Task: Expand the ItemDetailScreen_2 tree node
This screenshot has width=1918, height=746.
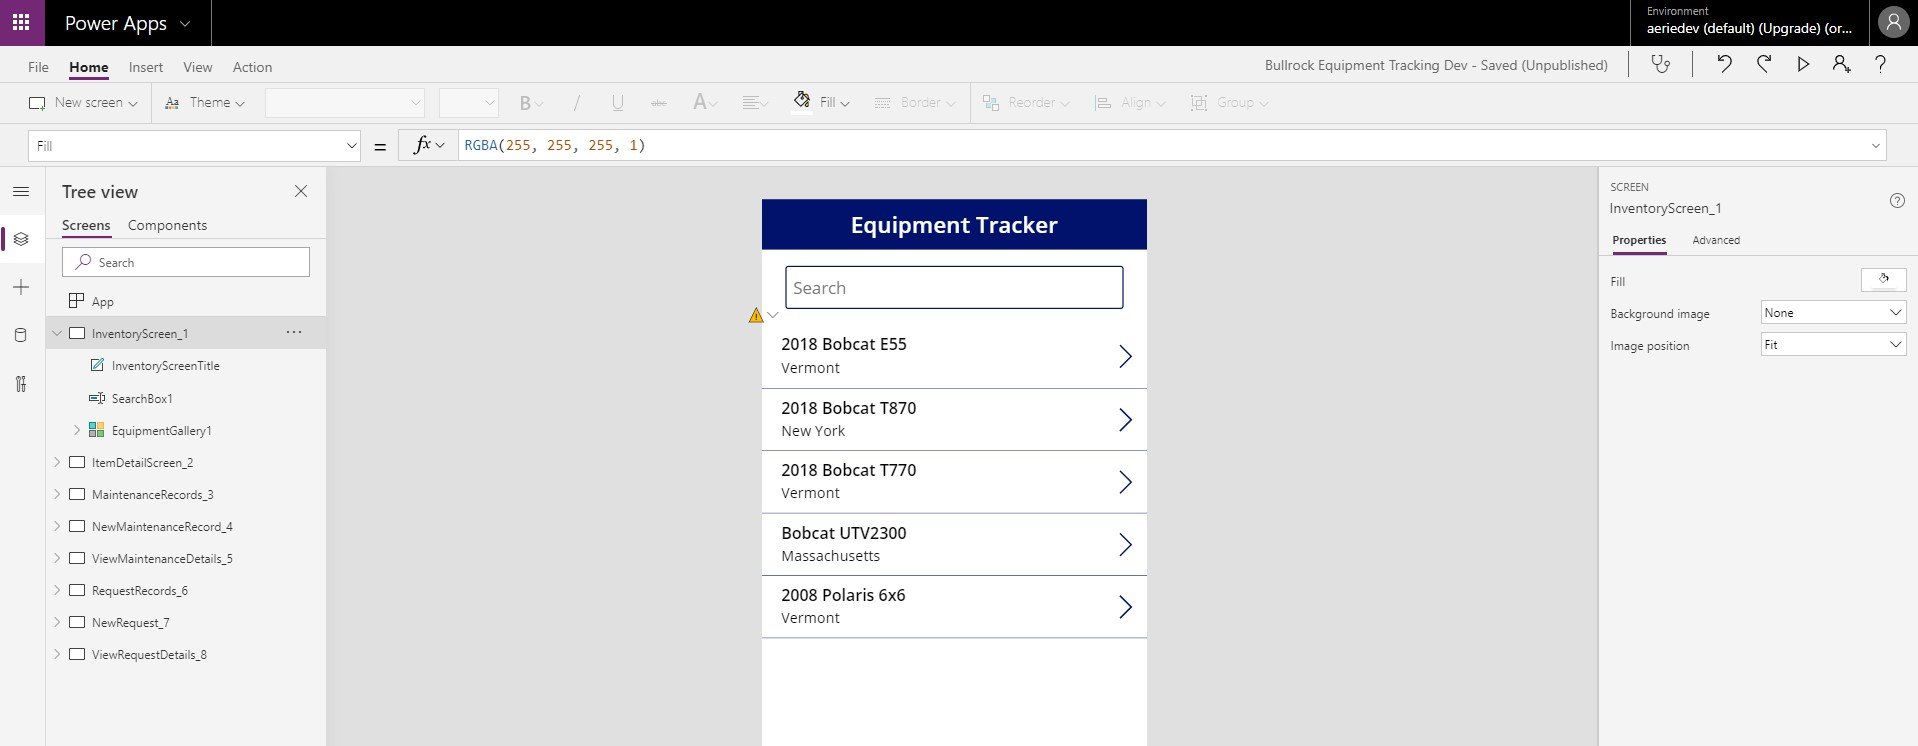Action: (57, 463)
